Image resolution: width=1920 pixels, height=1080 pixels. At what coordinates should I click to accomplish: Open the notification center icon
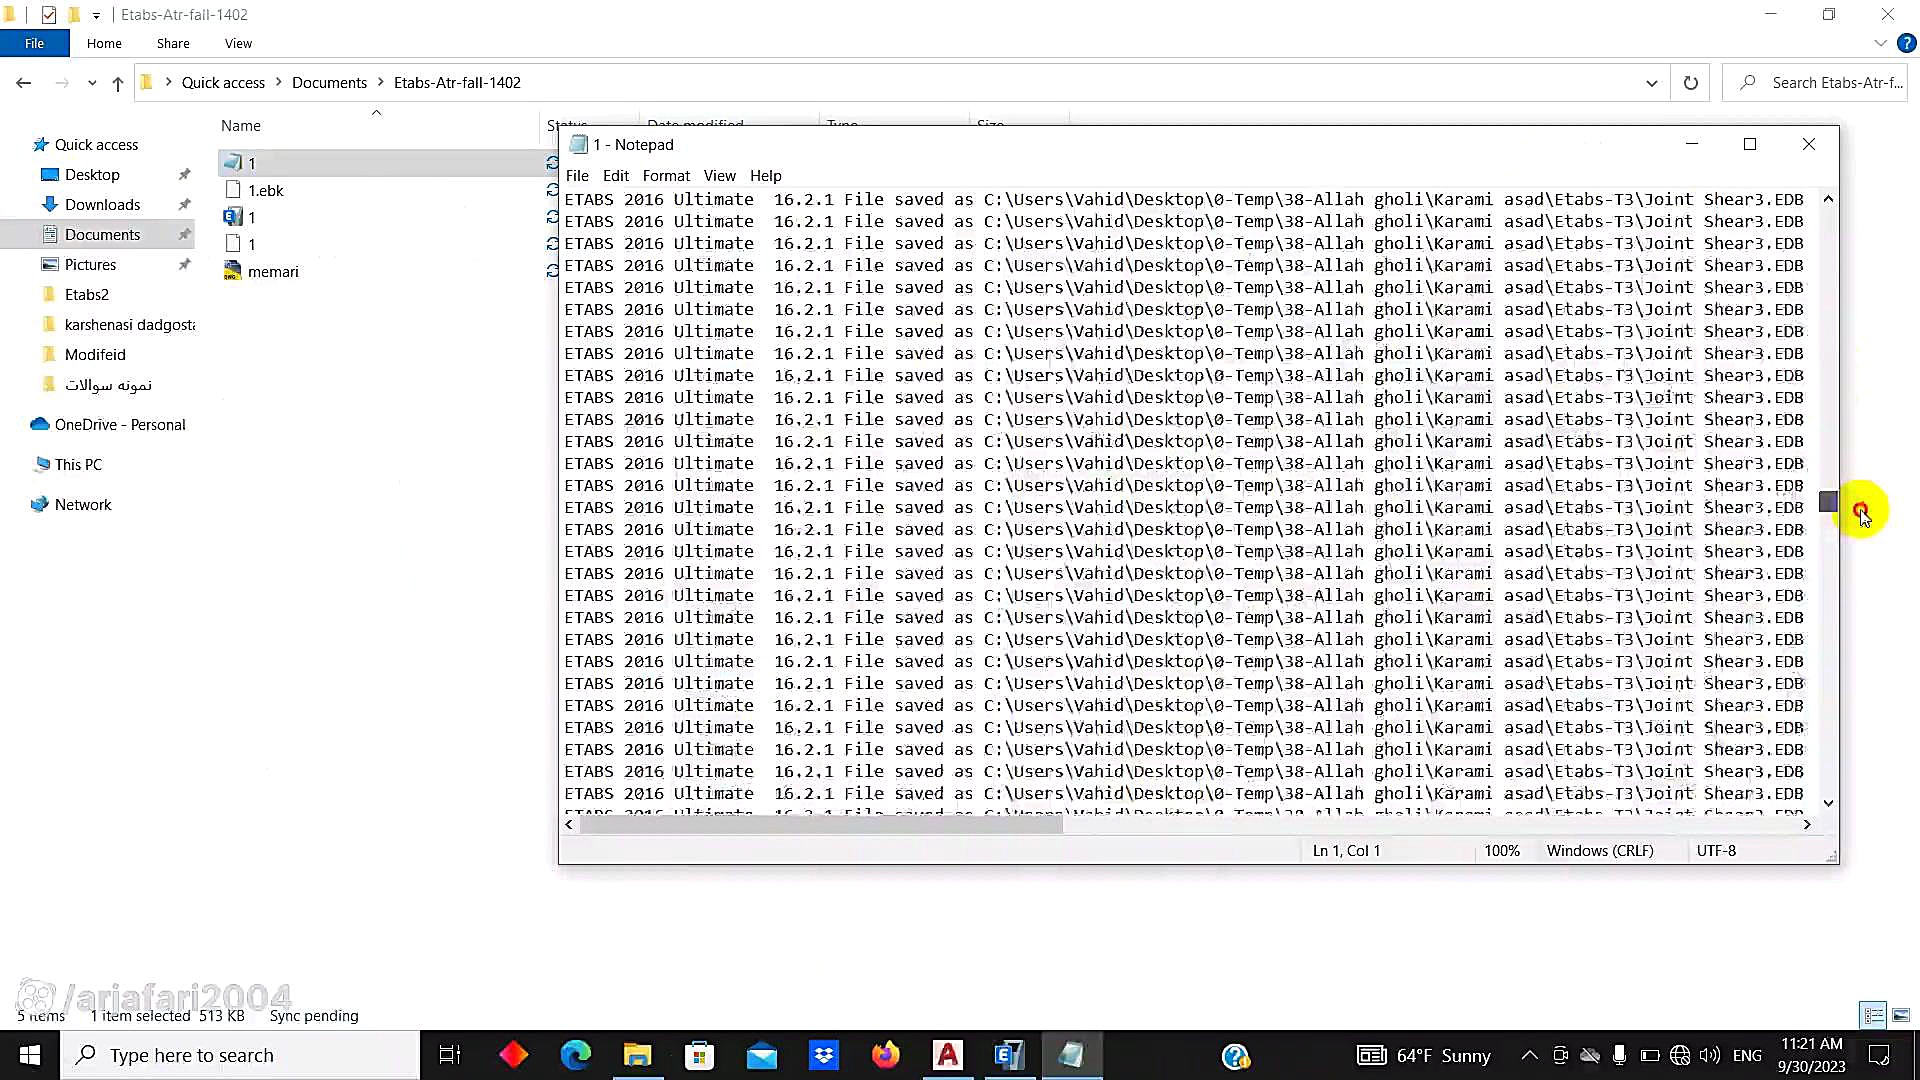click(1879, 1055)
